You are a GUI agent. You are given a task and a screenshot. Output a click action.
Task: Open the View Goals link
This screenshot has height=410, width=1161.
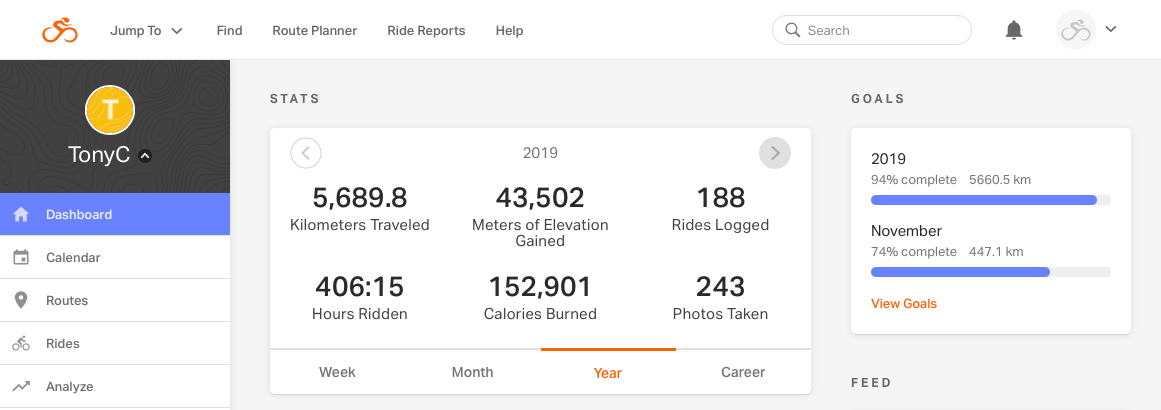904,303
